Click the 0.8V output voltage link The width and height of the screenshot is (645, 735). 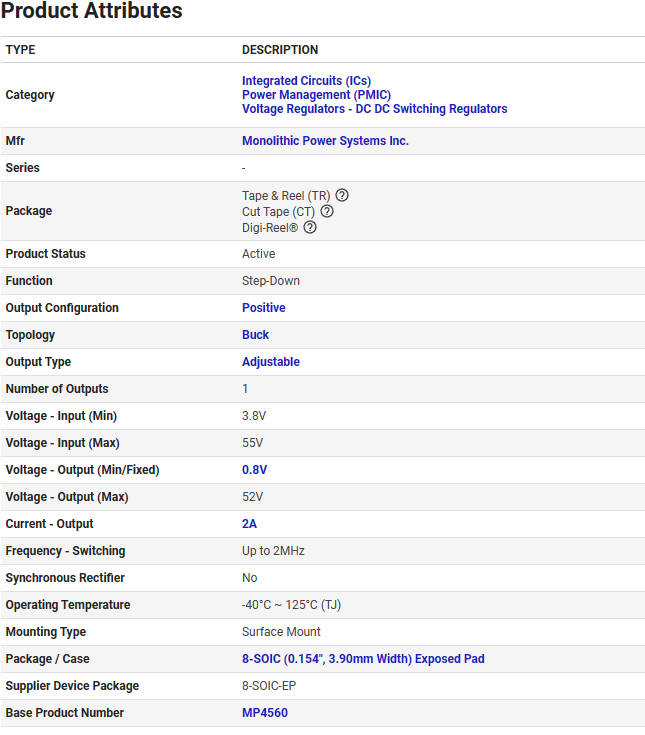click(x=254, y=470)
